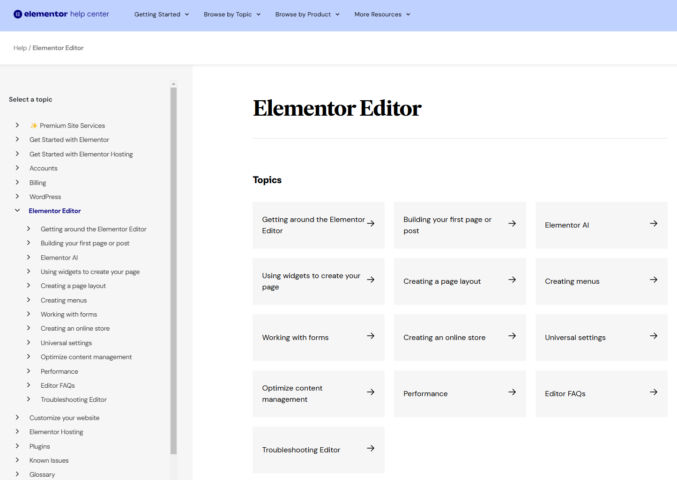Open the Getting Started dropdown menu
Viewport: 677px width, 480px height.
tap(161, 14)
